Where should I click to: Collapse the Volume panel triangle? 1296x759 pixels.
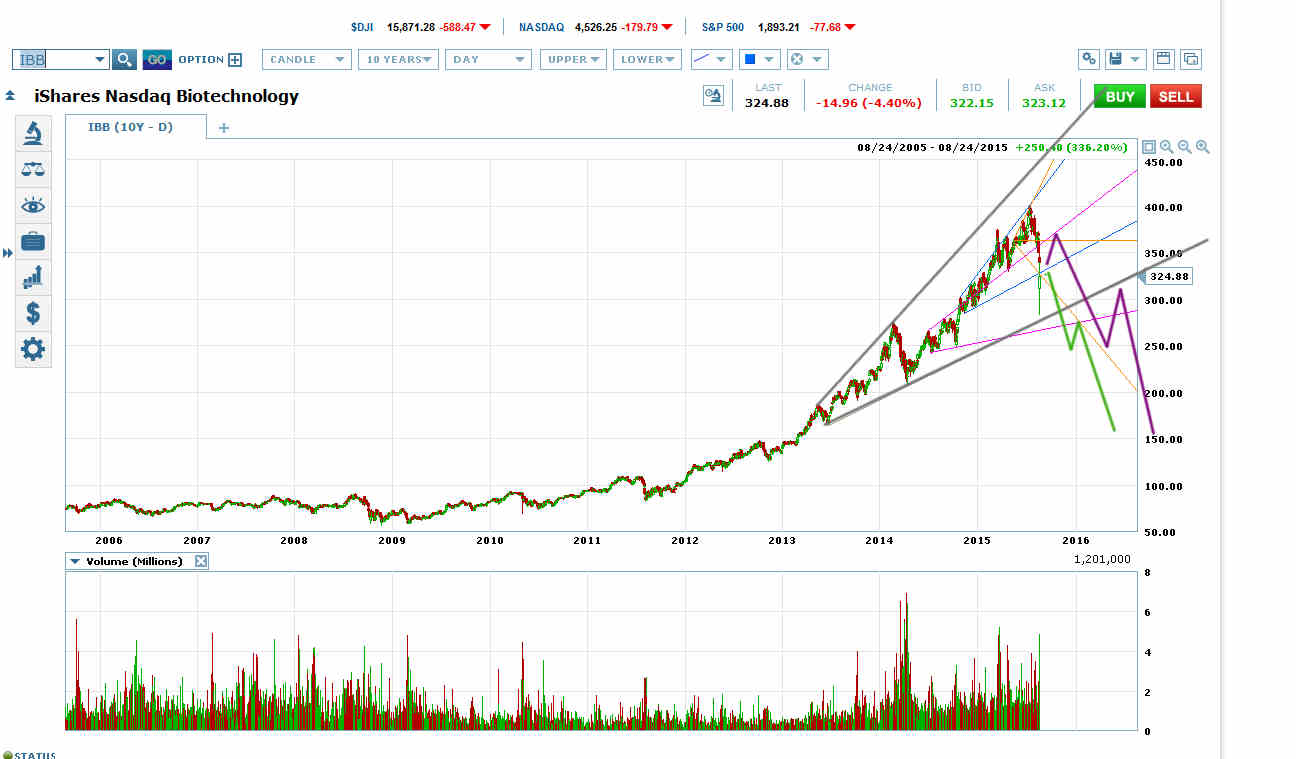[75, 561]
